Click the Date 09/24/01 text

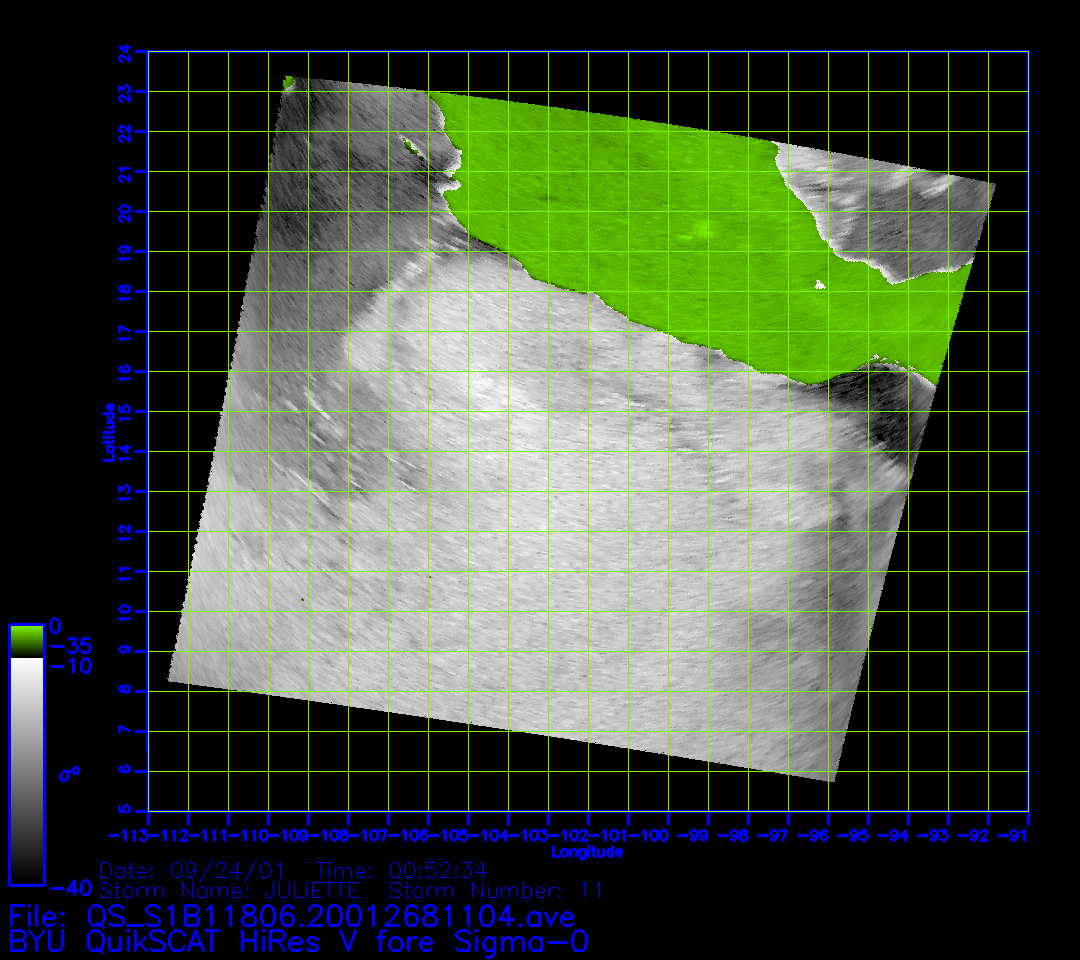click(x=199, y=870)
